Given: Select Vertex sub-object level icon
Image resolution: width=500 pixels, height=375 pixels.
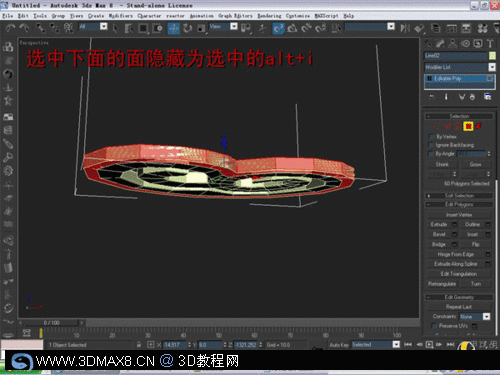Looking at the screenshot, I should click(x=436, y=126).
